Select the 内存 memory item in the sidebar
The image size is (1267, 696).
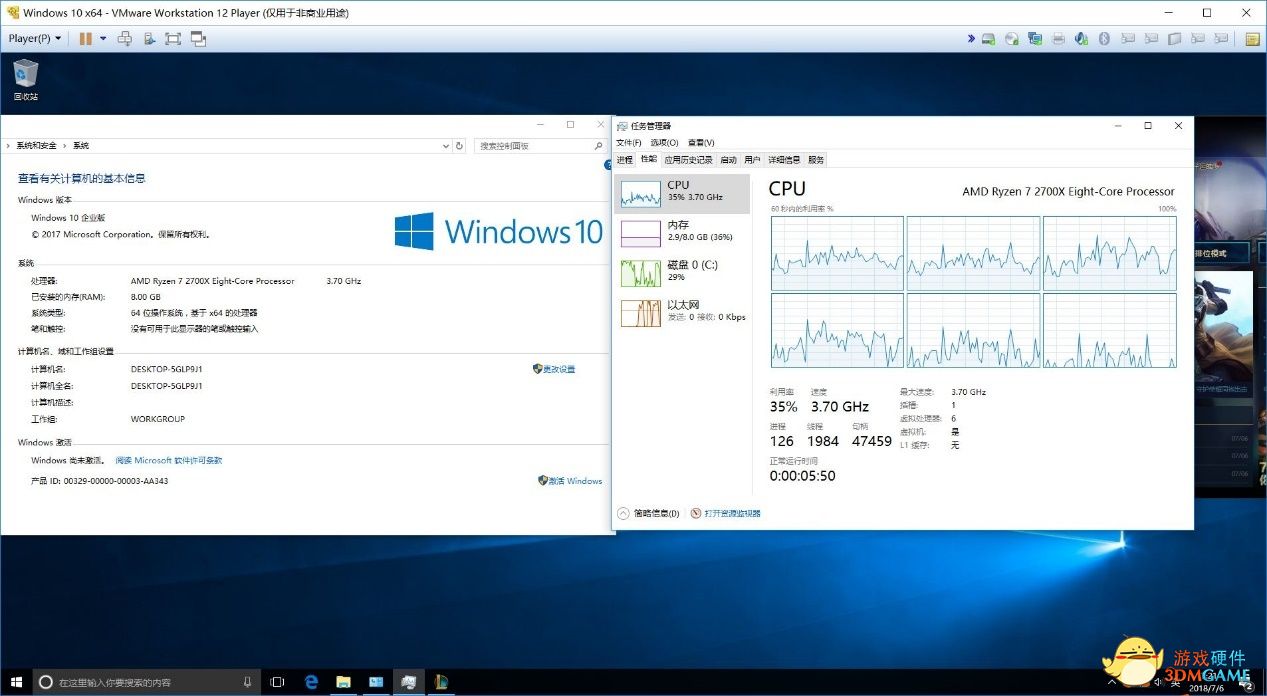coord(682,232)
